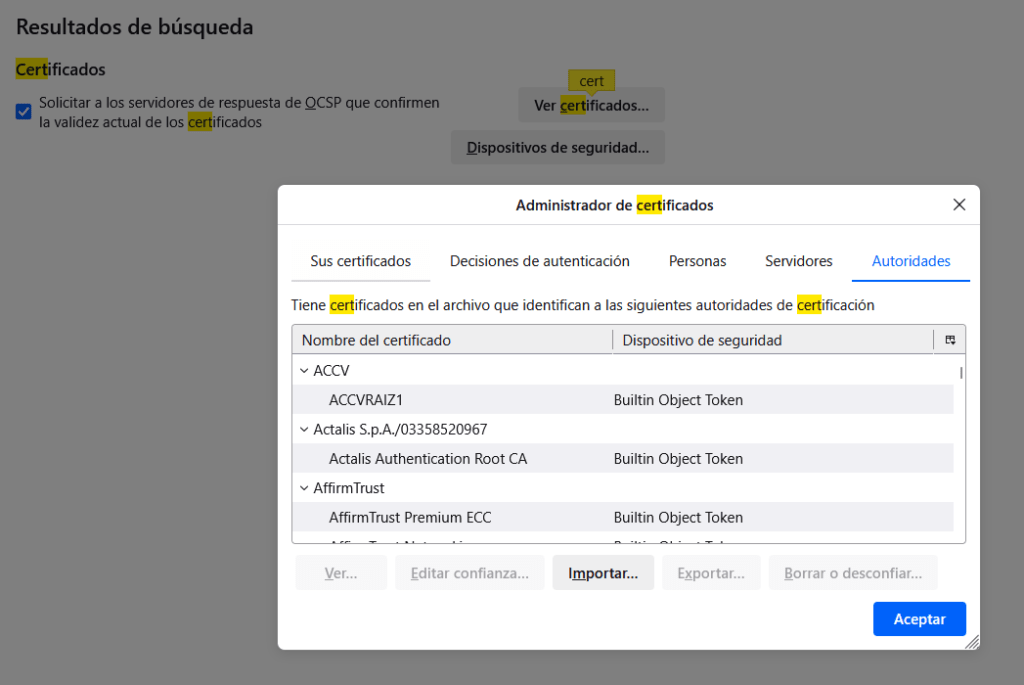Sort by Nombre del certificado column
Viewport: 1024px width, 685px height.
coord(450,340)
